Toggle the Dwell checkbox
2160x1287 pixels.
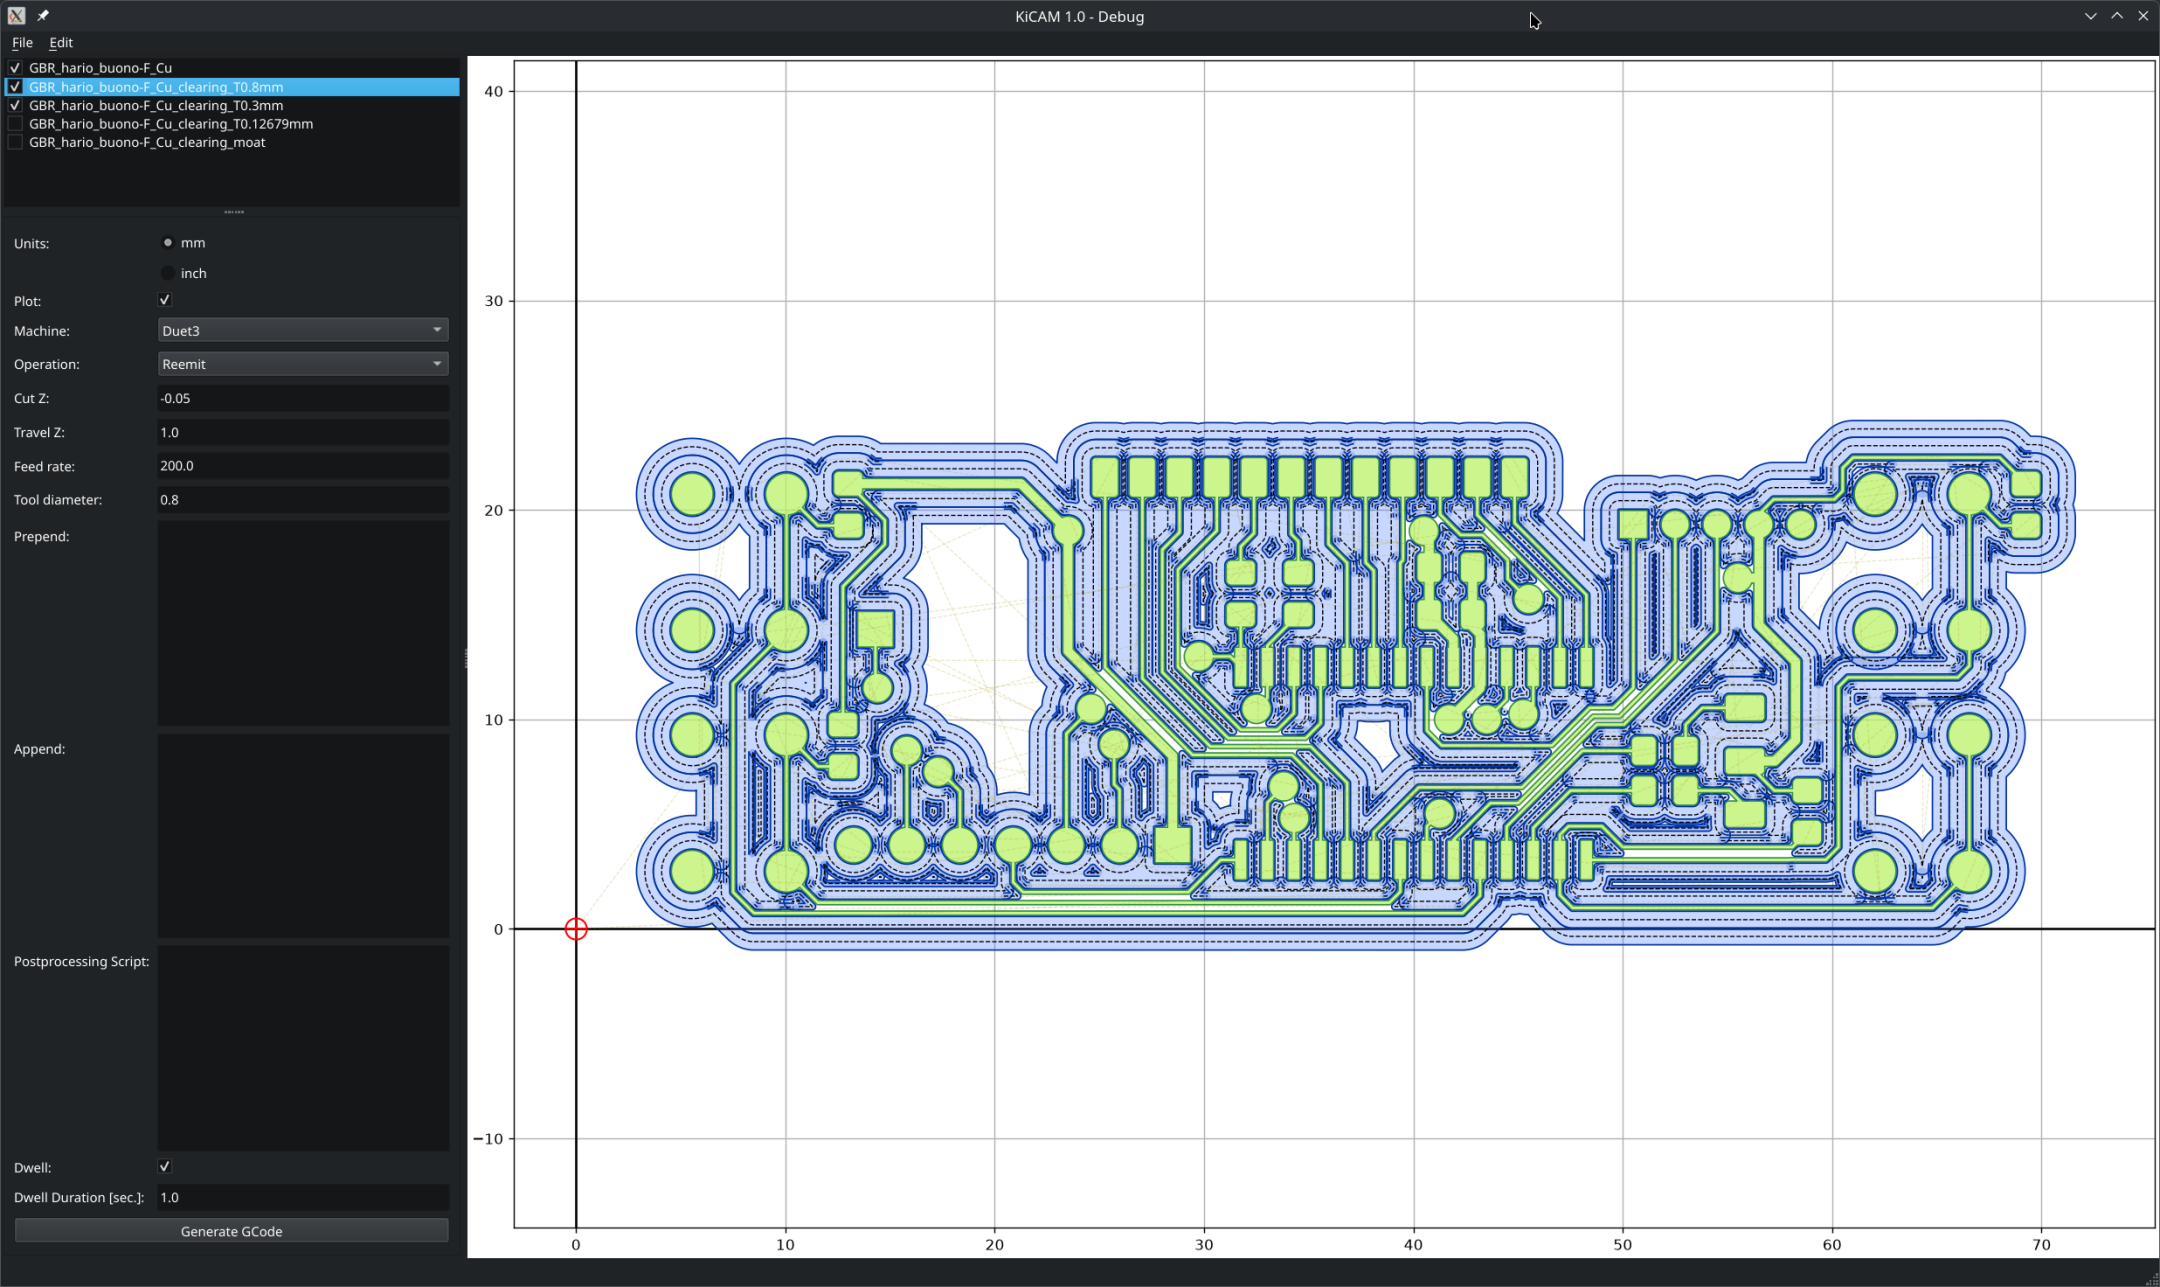point(165,1167)
